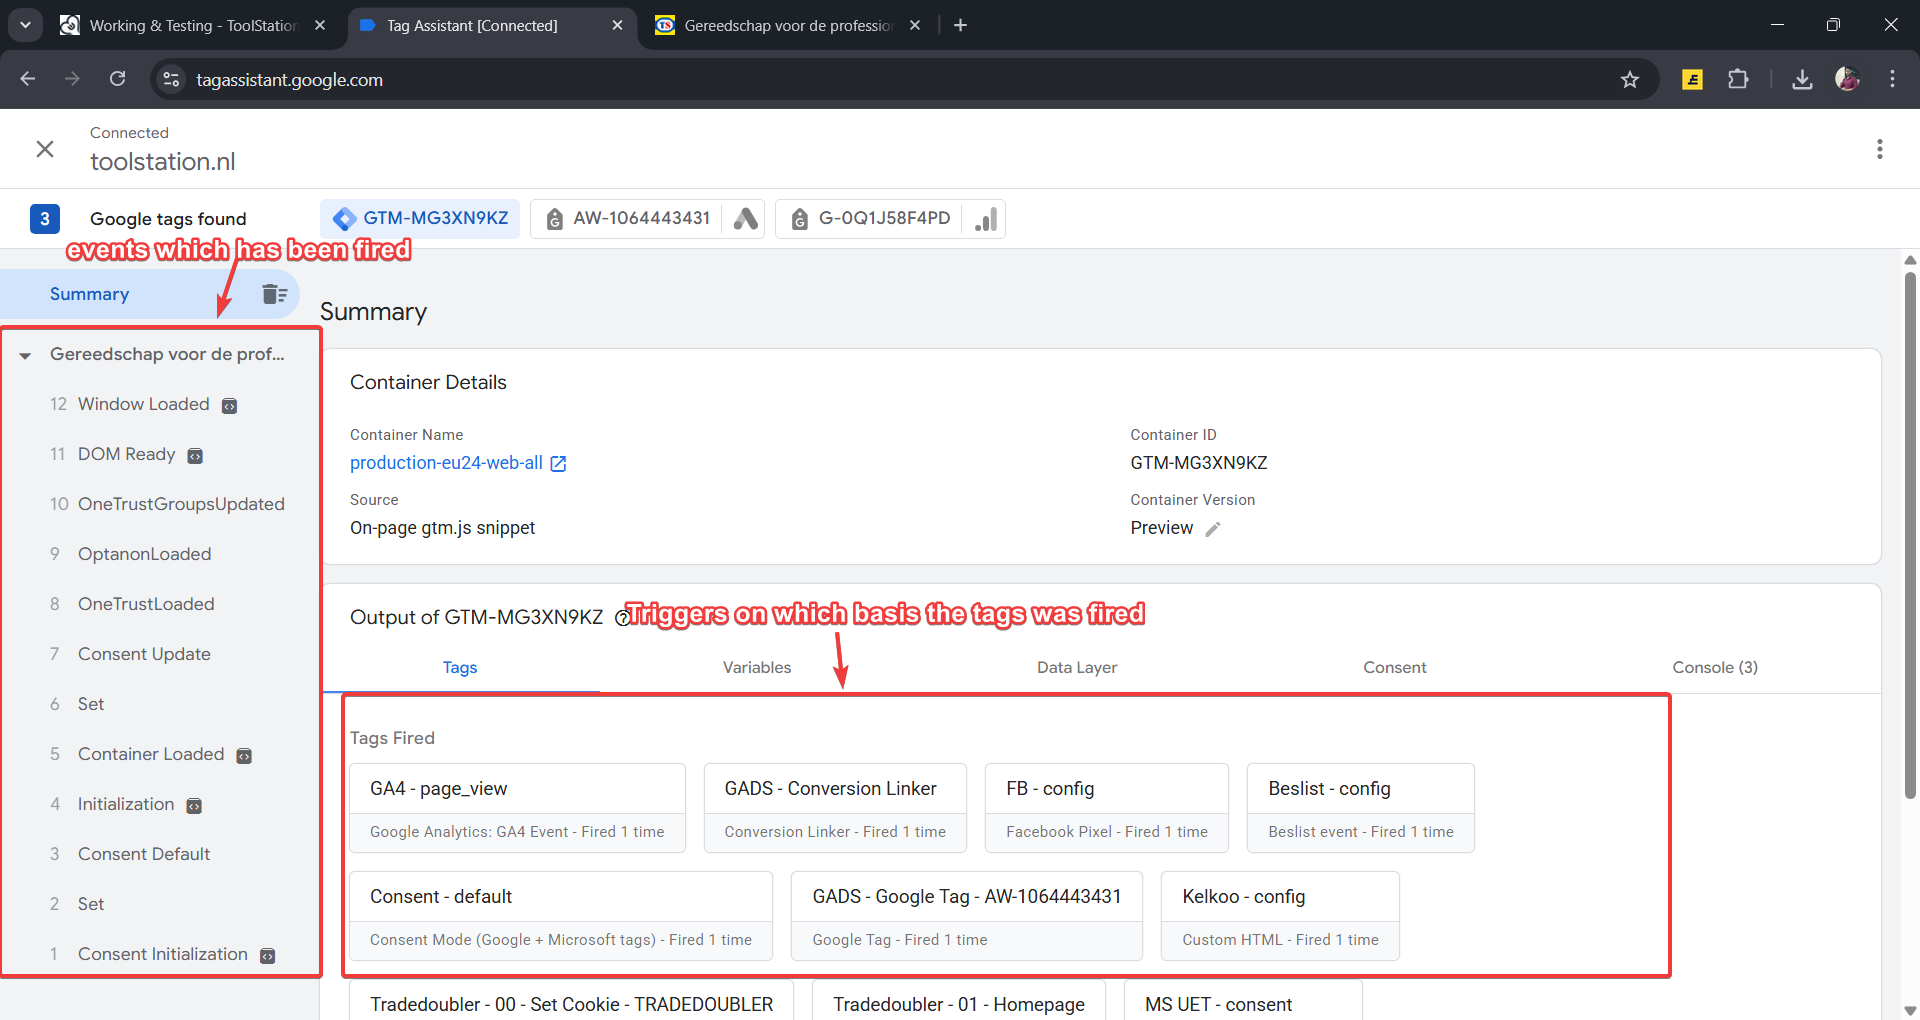Open the external link icon beside production-eu24-web-all
Screen dimensions: 1920x1020
pos(559,464)
